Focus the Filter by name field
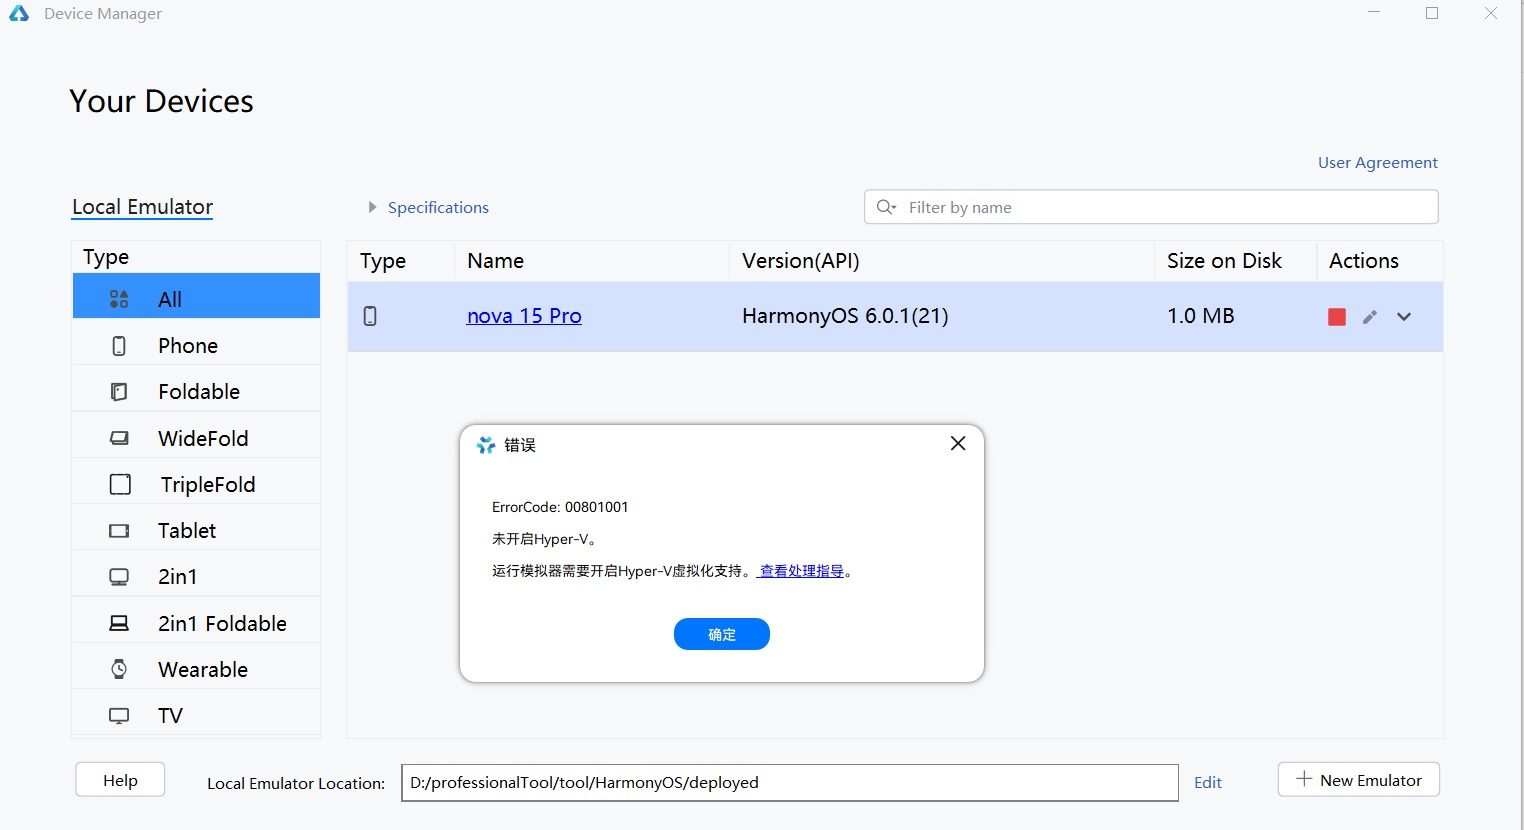The width and height of the screenshot is (1524, 830). tap(1151, 207)
